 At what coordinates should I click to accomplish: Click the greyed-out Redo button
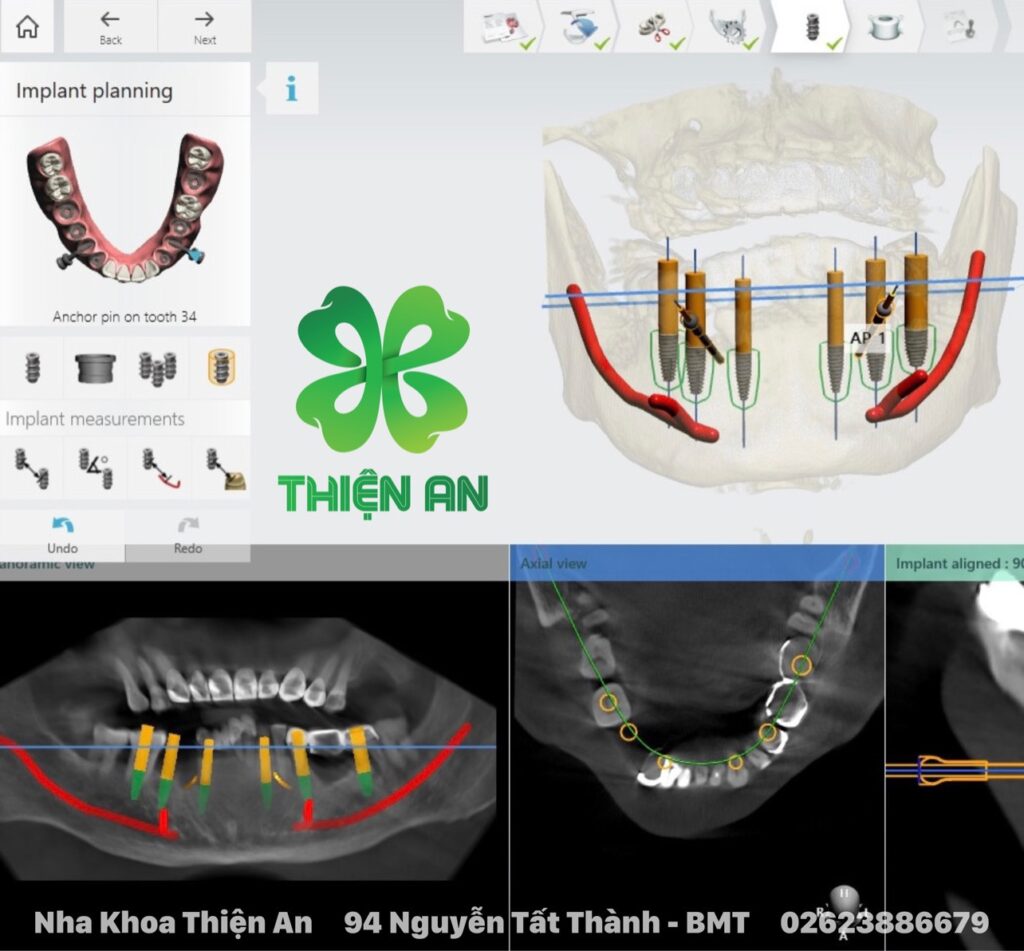click(188, 535)
